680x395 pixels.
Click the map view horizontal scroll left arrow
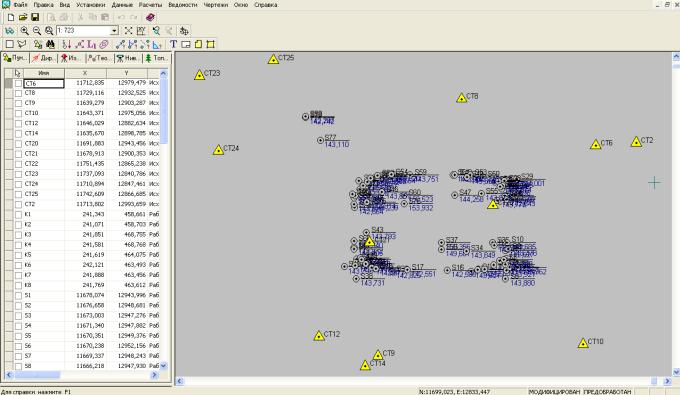180,381
